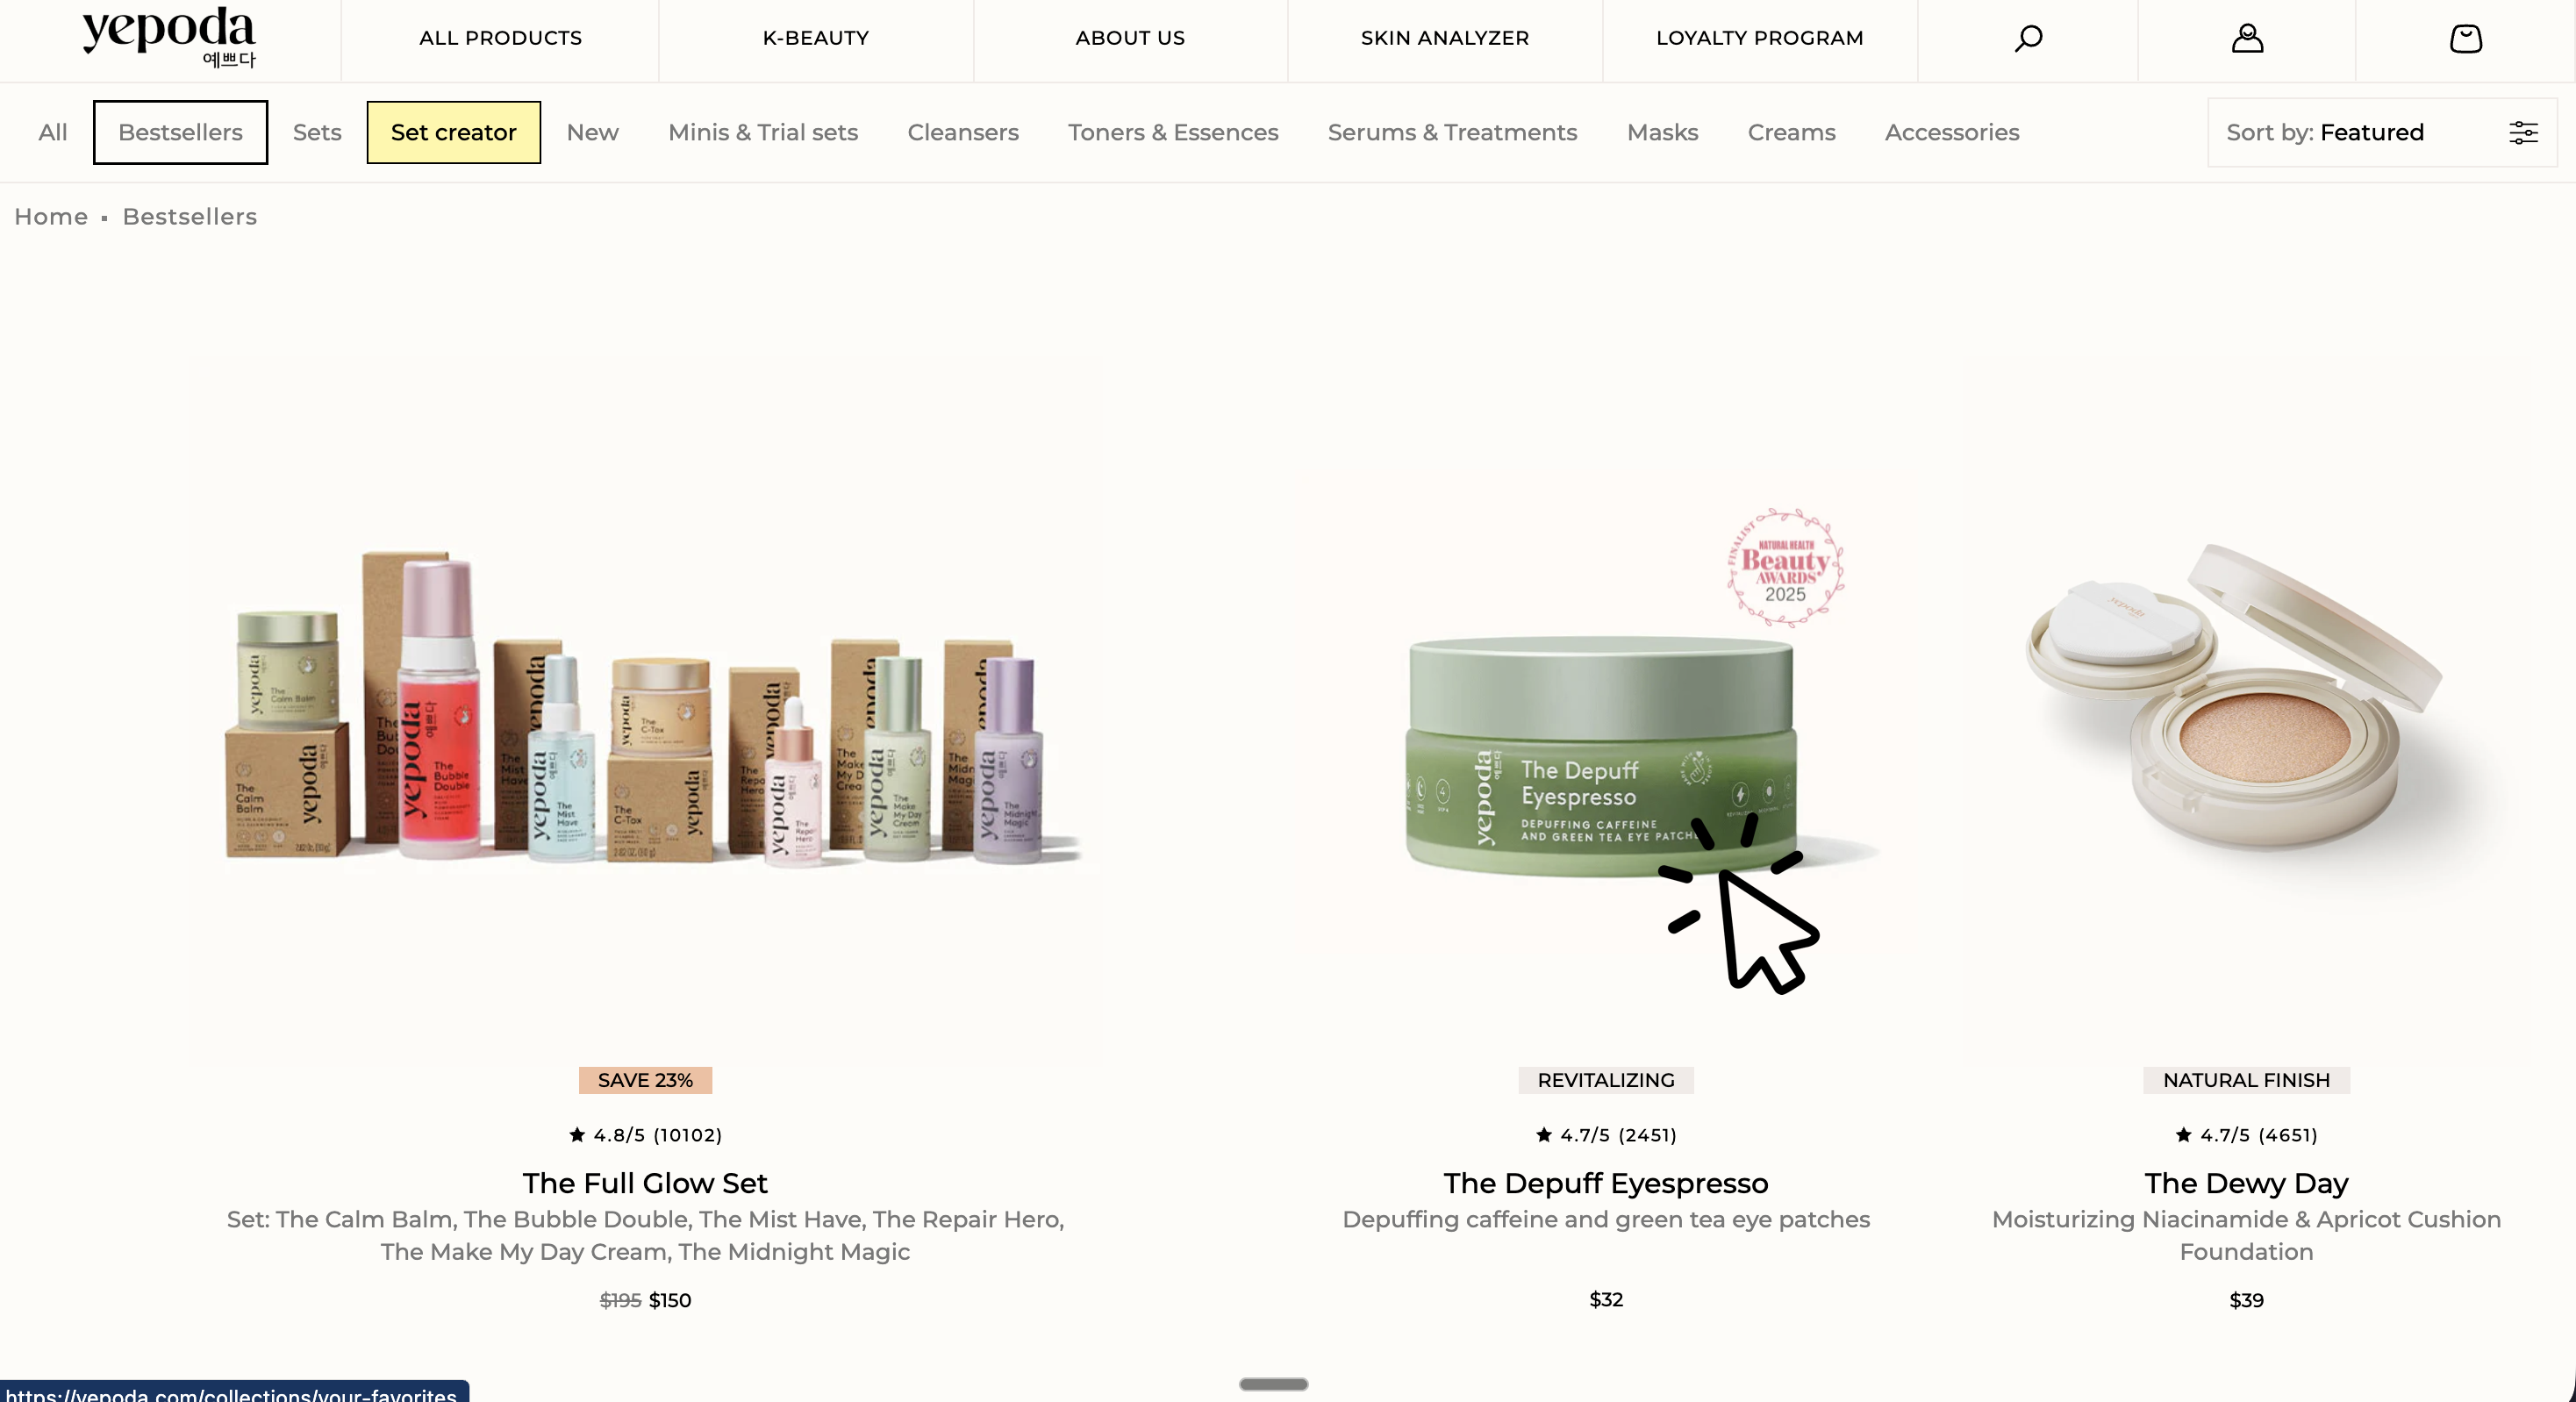Click The Full Glow Set product image

646,712
